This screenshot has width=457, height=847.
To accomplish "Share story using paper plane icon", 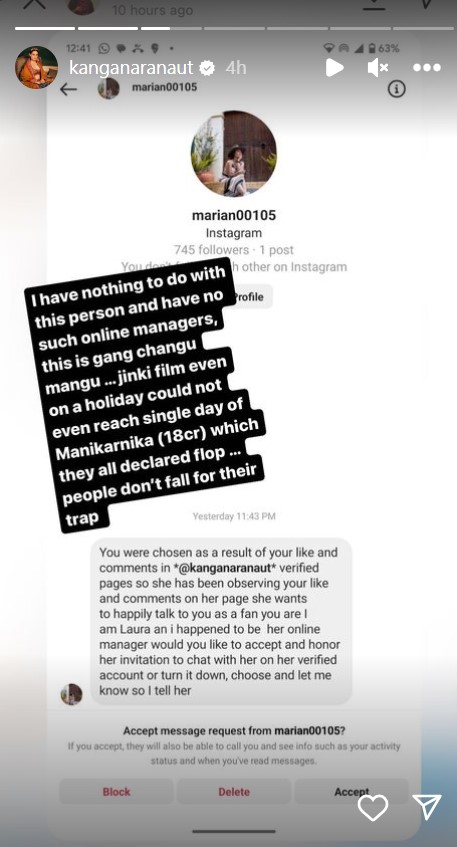I will pos(427,807).
